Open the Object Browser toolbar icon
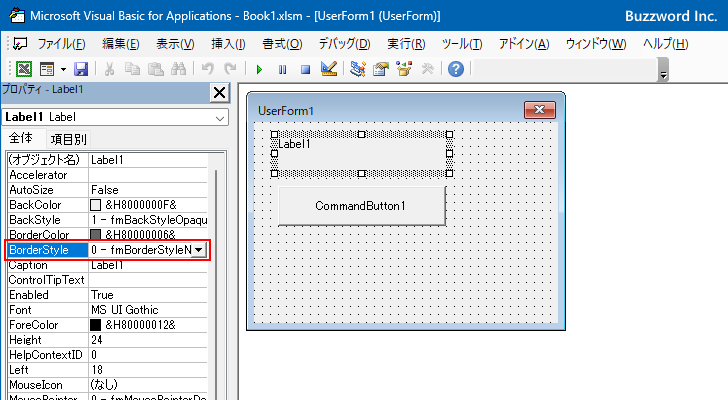Screen dimensions: 728x400 pyautogui.click(x=404, y=69)
